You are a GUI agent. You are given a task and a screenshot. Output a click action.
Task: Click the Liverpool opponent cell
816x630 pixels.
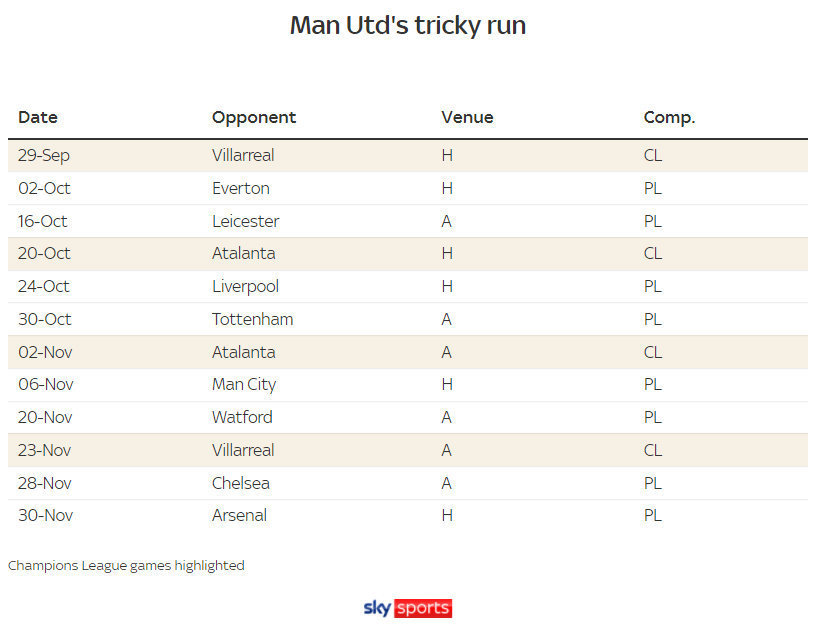[x=246, y=287]
